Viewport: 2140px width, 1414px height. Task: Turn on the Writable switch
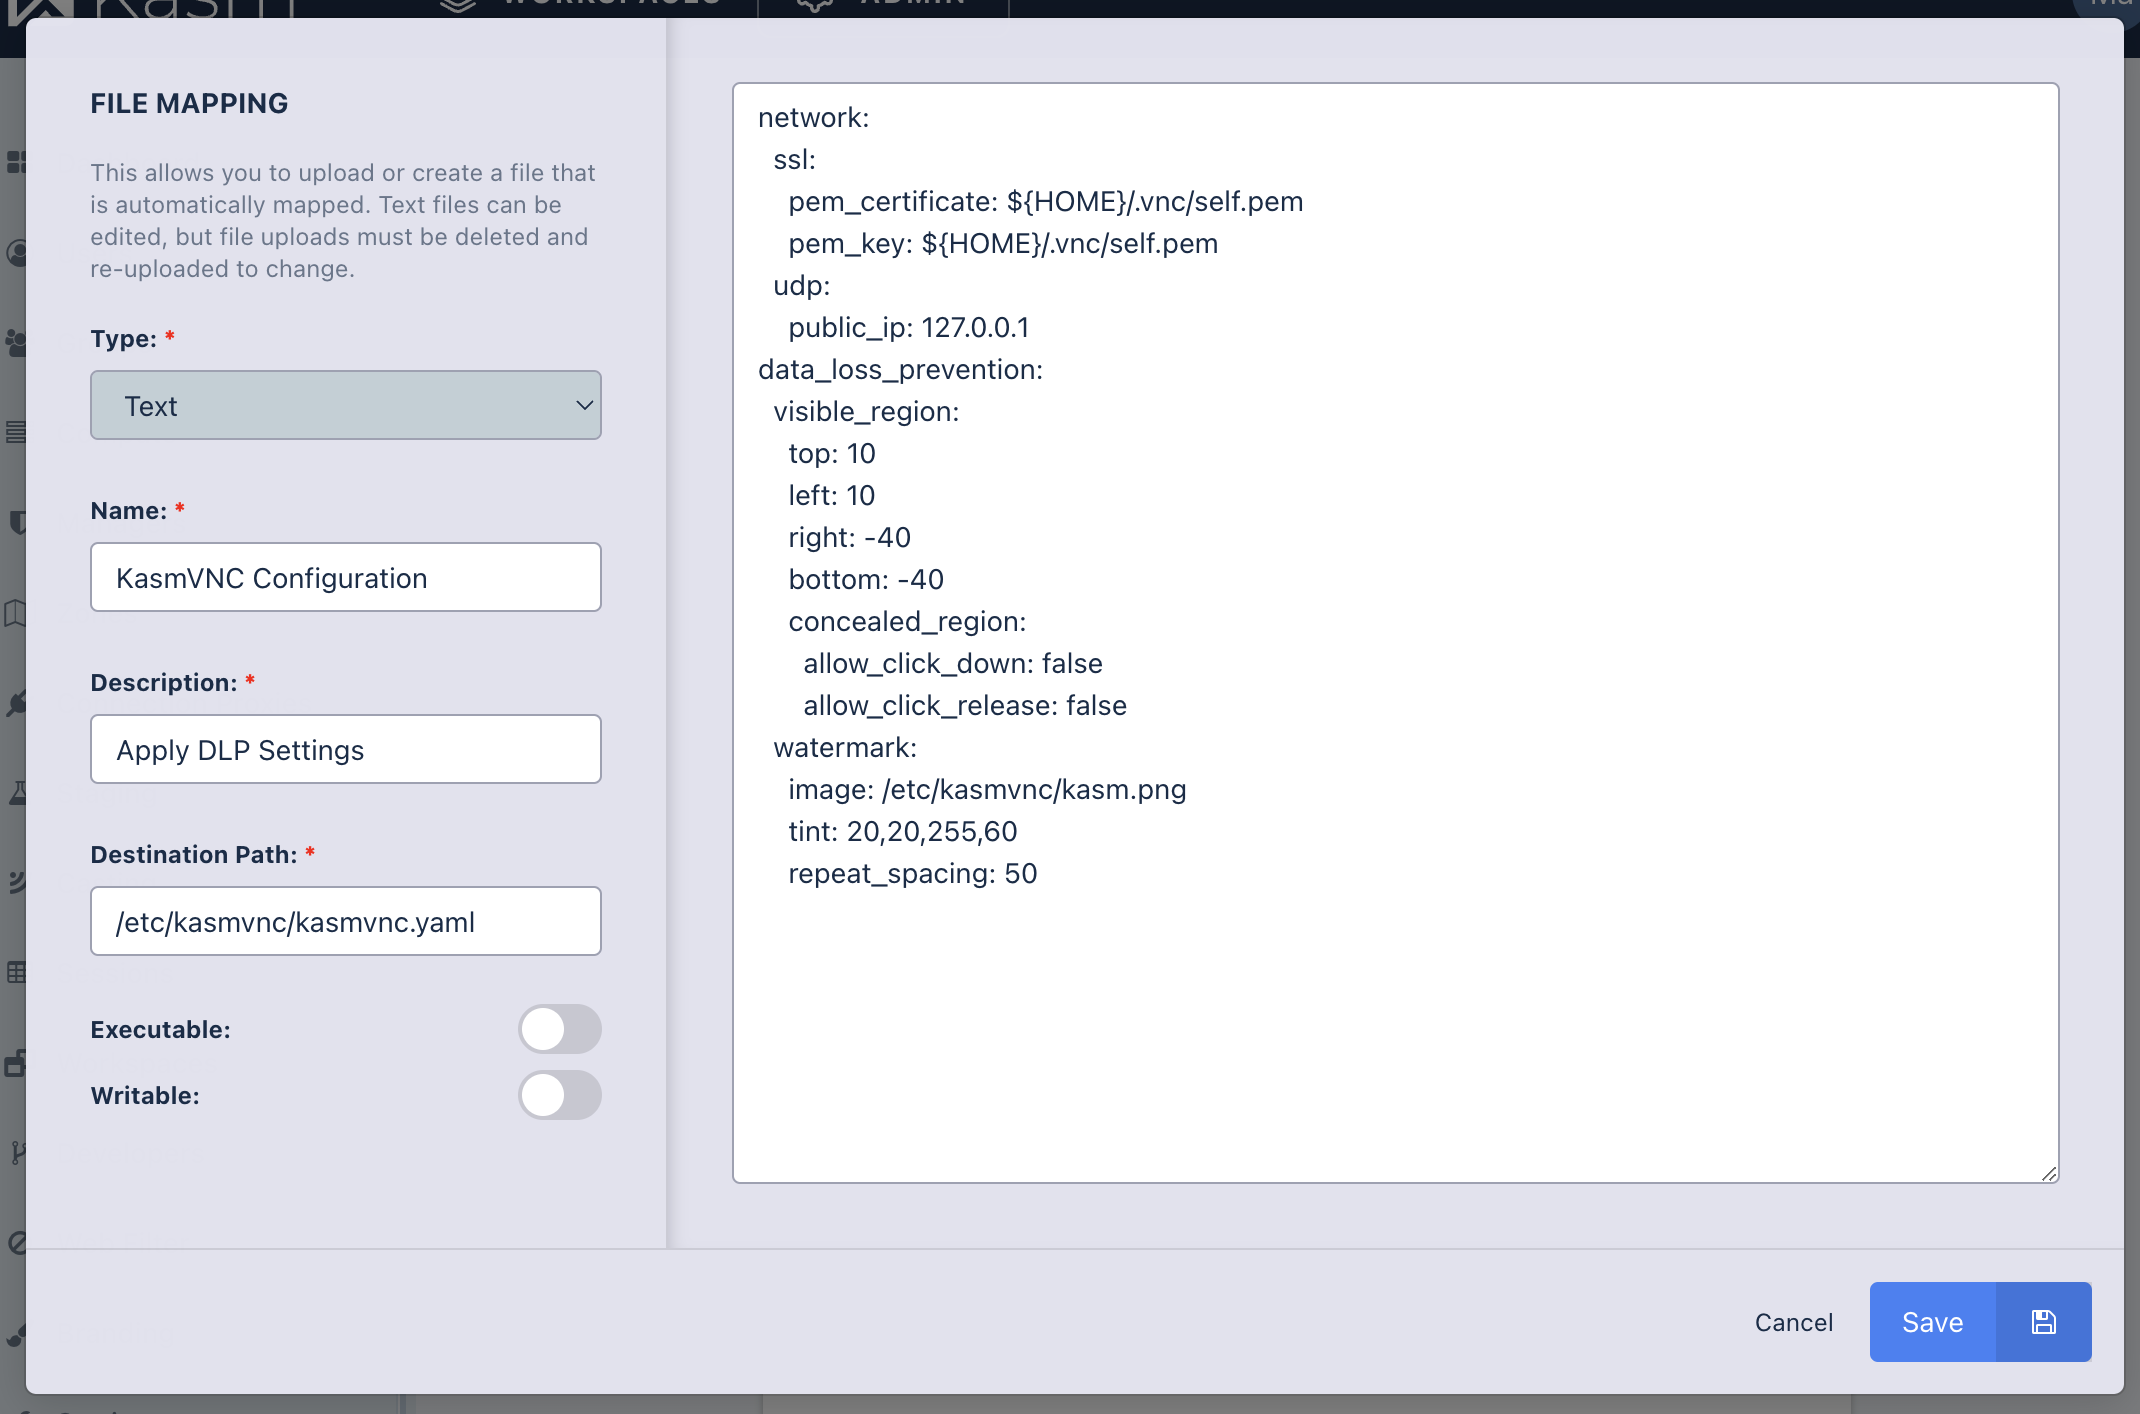[560, 1095]
